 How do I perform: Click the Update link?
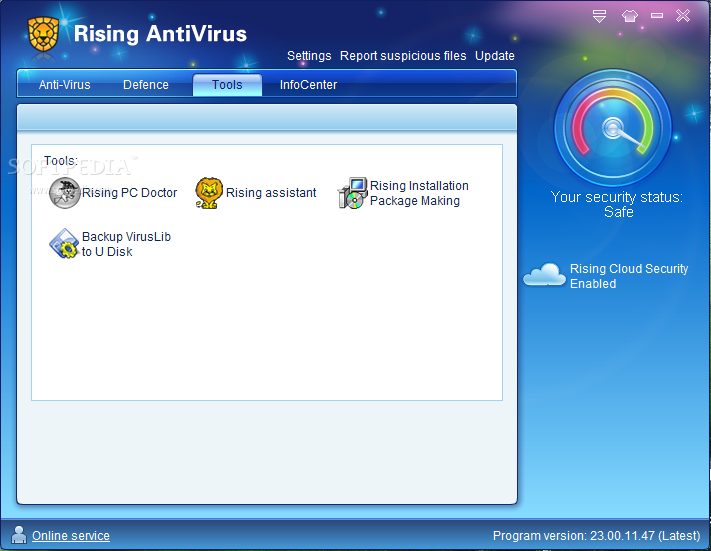coord(495,56)
